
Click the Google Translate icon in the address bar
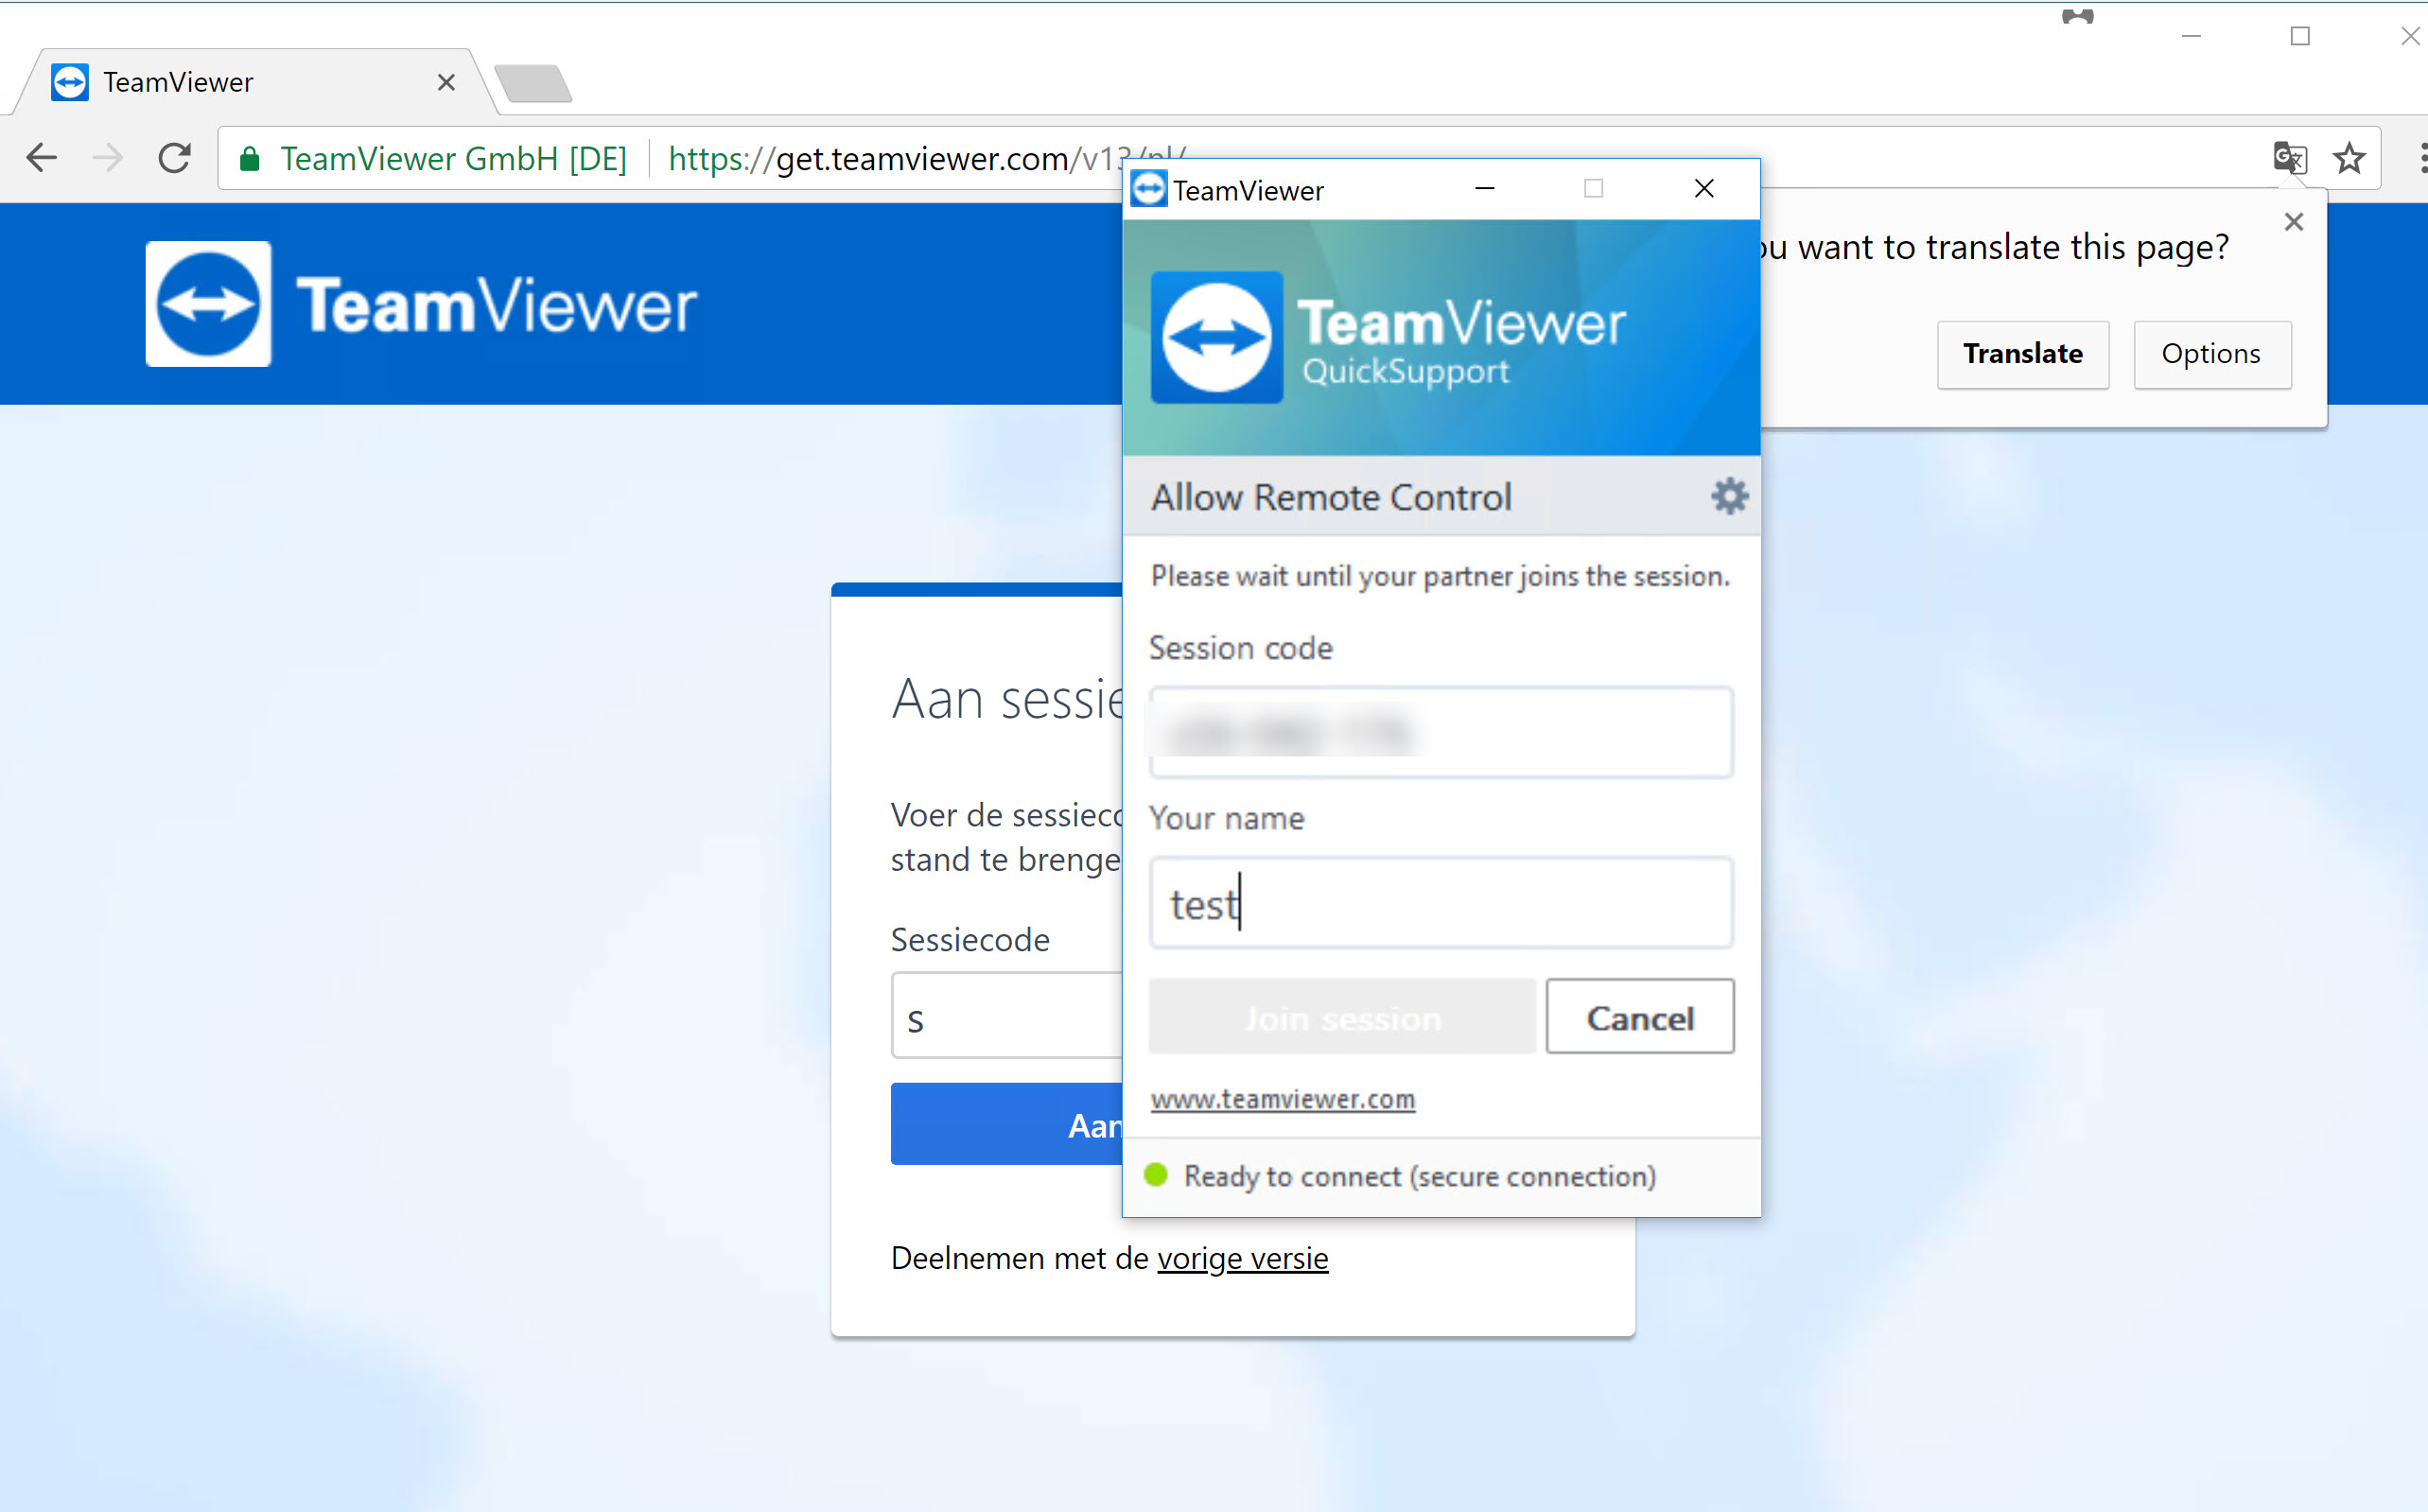2289,158
